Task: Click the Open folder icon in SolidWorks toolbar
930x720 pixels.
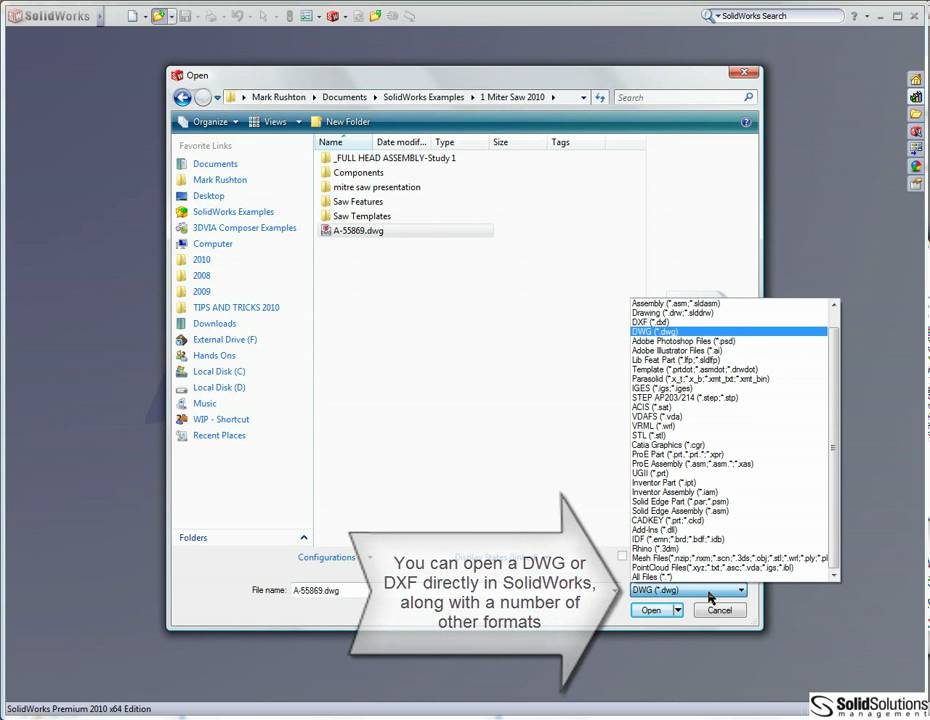Action: pyautogui.click(x=158, y=16)
